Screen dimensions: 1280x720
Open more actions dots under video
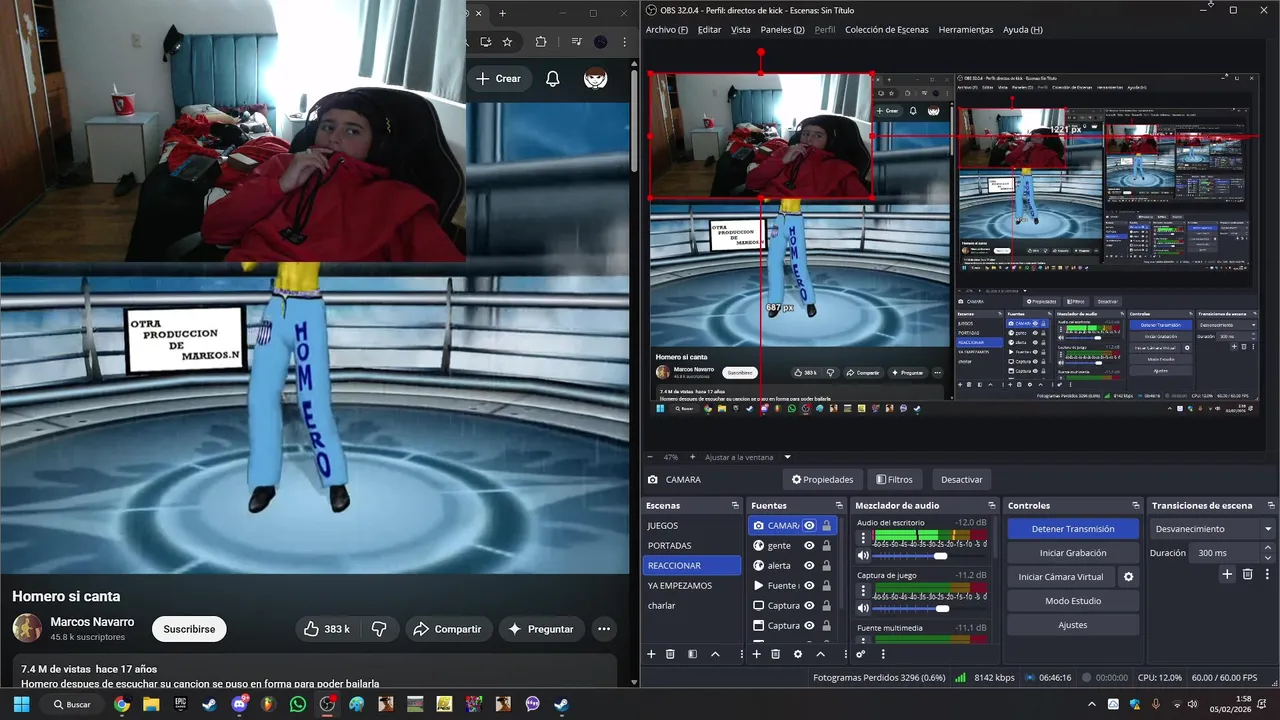point(604,629)
